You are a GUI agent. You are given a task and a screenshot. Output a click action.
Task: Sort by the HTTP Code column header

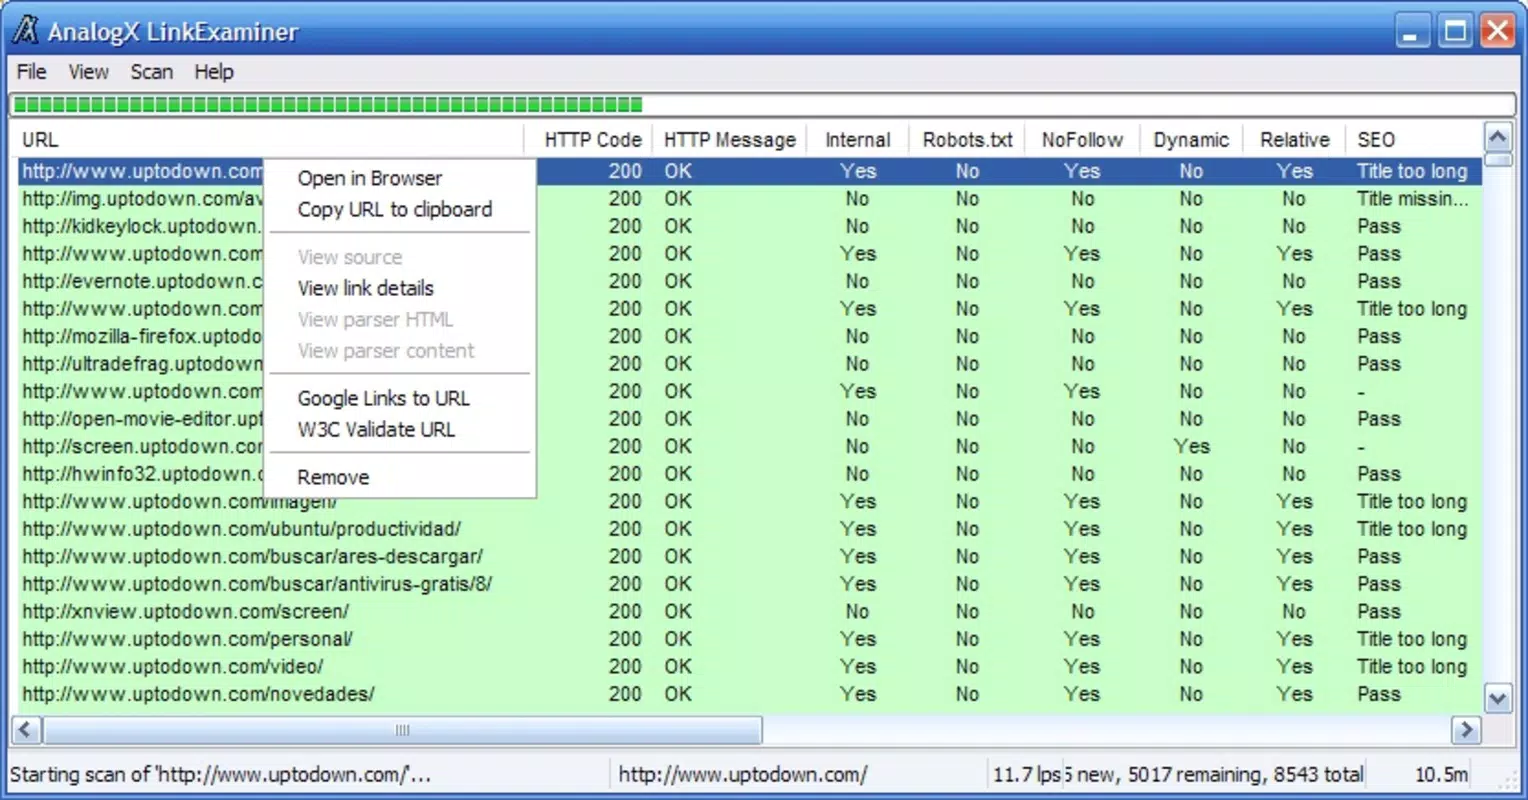(589, 140)
